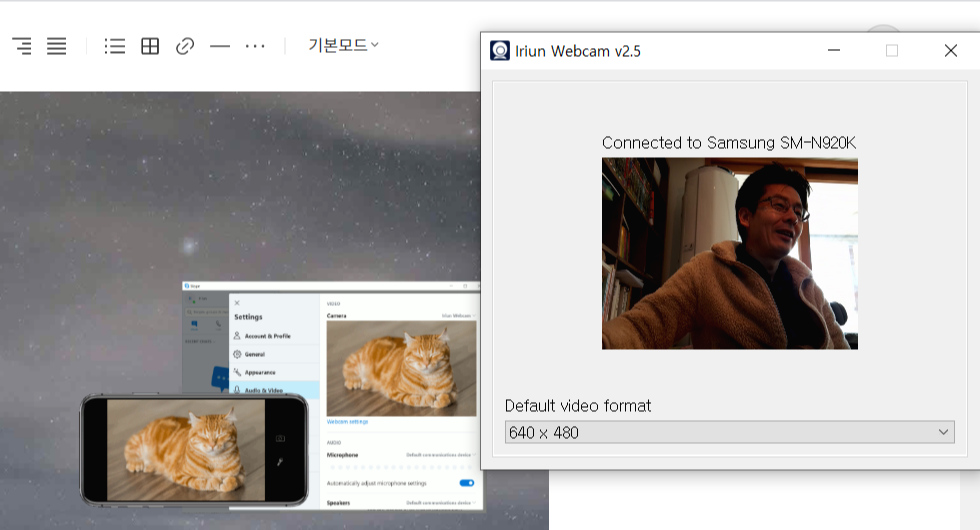The width and height of the screenshot is (980, 530).
Task: Insert a horizontal divider line
Action: click(220, 46)
